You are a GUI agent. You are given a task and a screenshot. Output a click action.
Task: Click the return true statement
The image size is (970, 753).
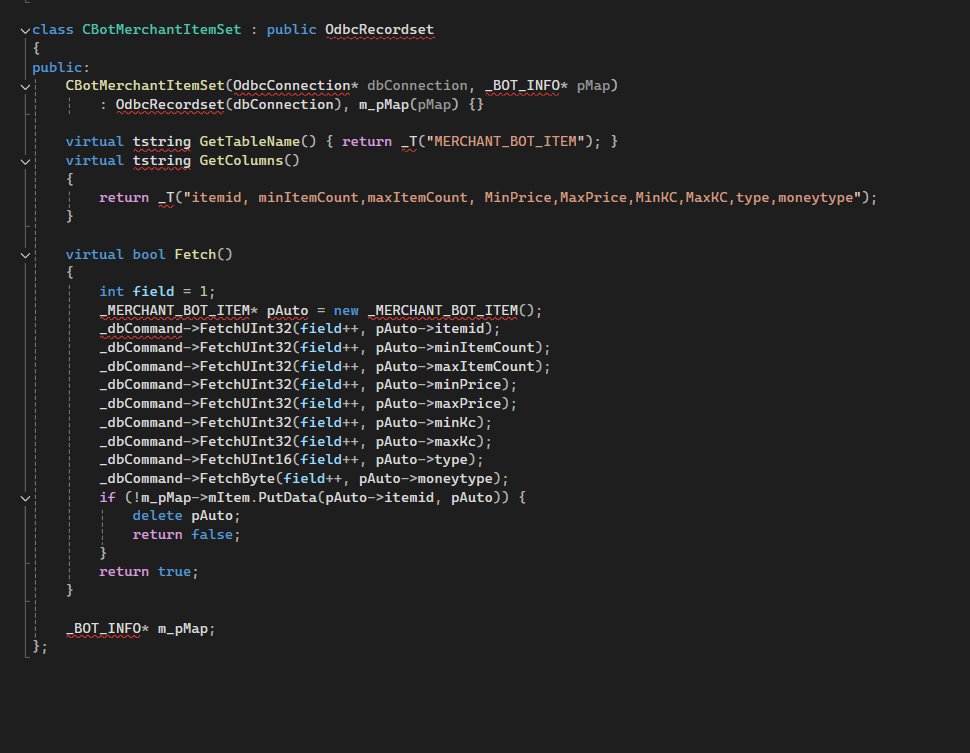coord(148,572)
